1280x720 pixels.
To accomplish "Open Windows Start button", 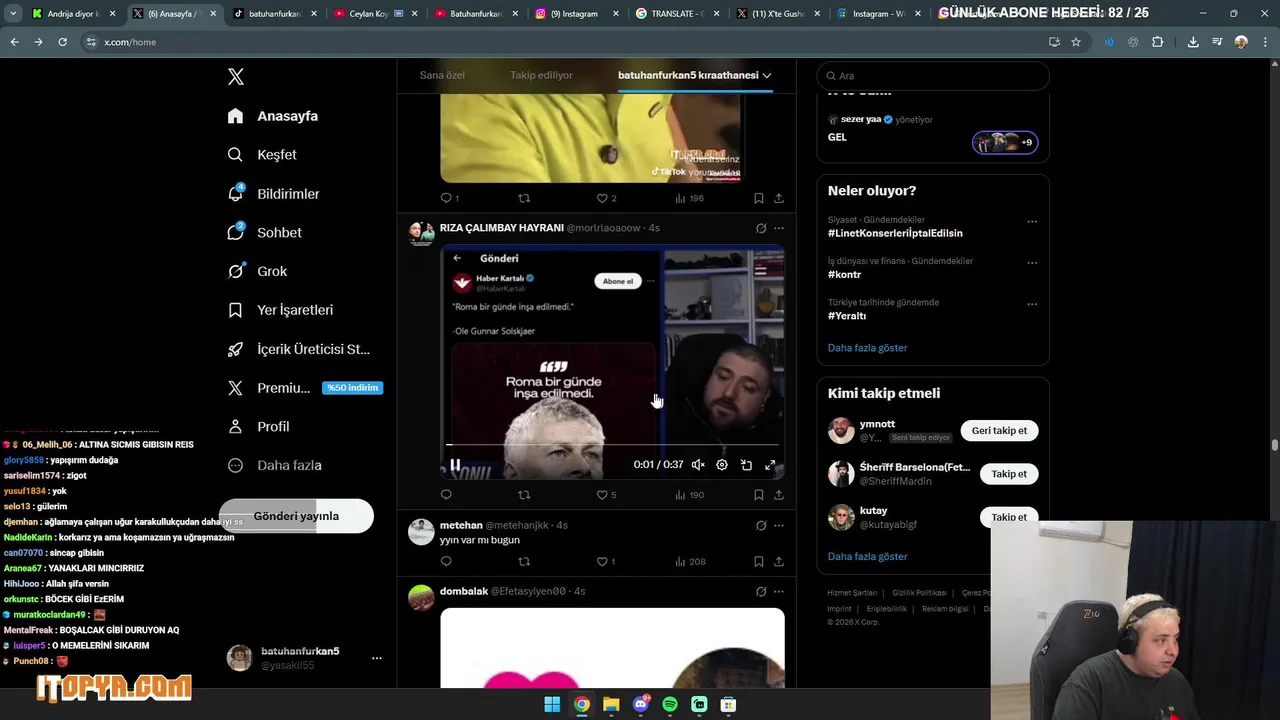I will point(552,705).
